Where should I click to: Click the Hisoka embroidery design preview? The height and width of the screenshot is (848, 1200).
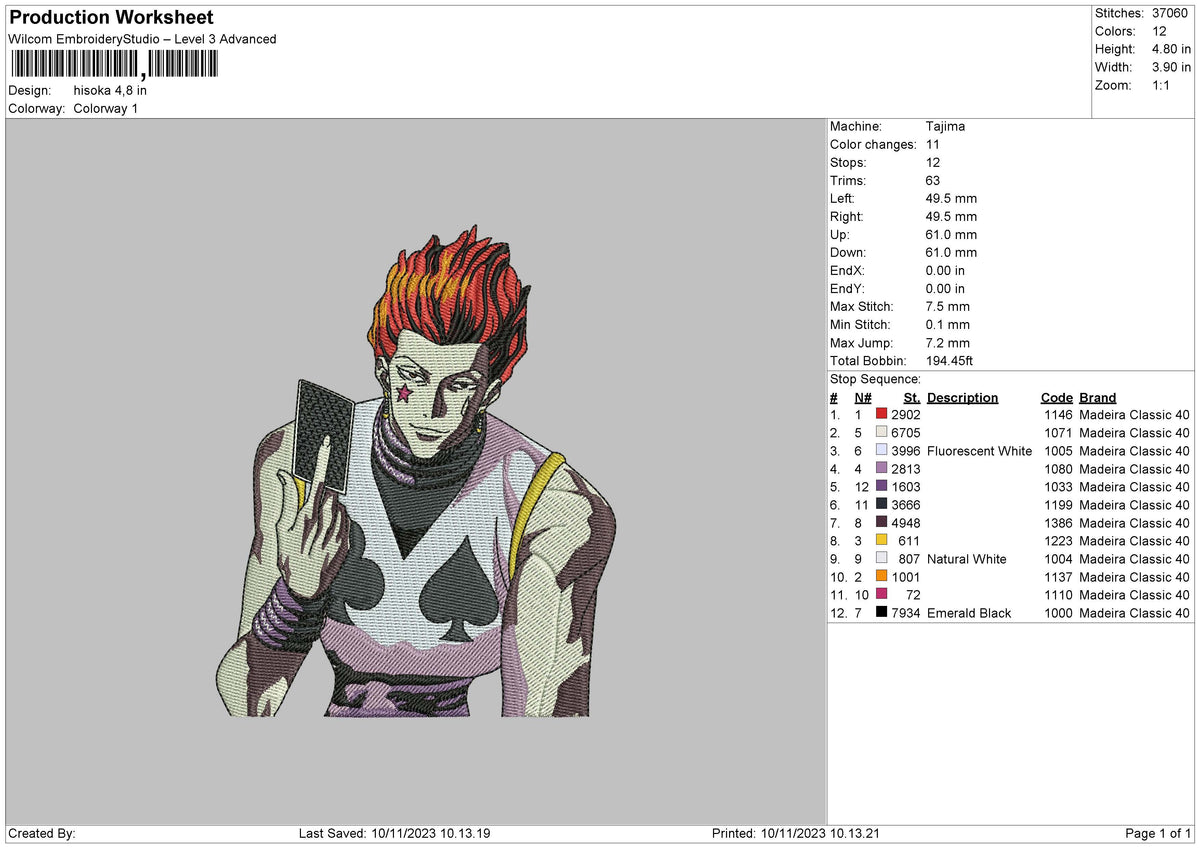415,471
